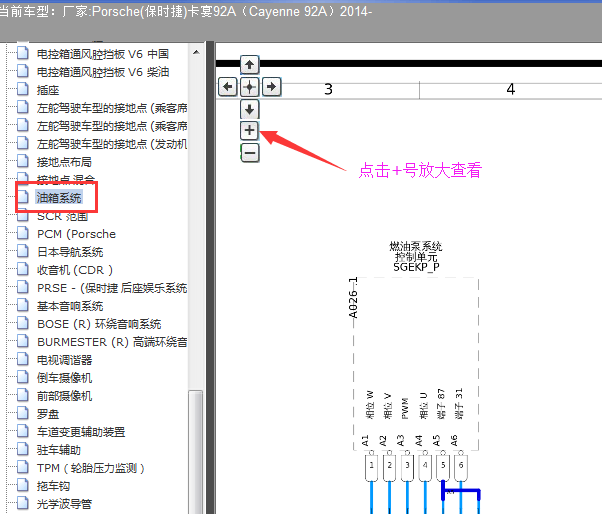Click document icon beside 收音机 (CDR )
This screenshot has width=602, height=514.
coord(23,269)
